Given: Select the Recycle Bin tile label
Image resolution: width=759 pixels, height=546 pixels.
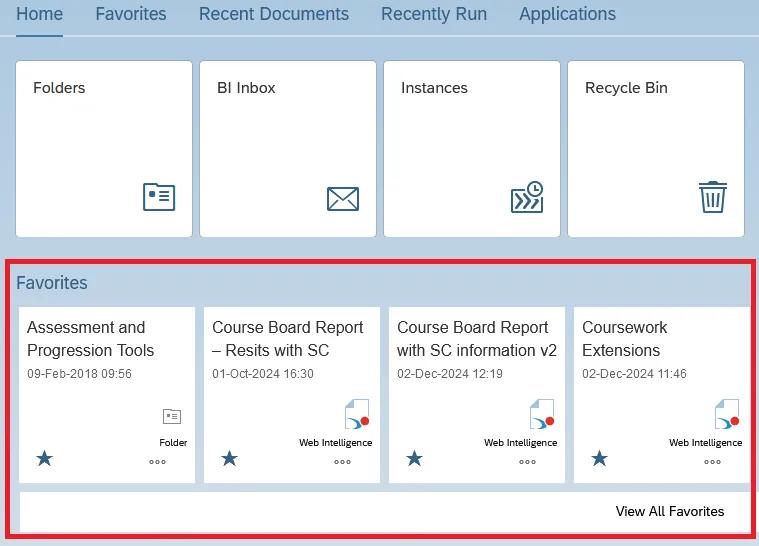Looking at the screenshot, I should (626, 88).
